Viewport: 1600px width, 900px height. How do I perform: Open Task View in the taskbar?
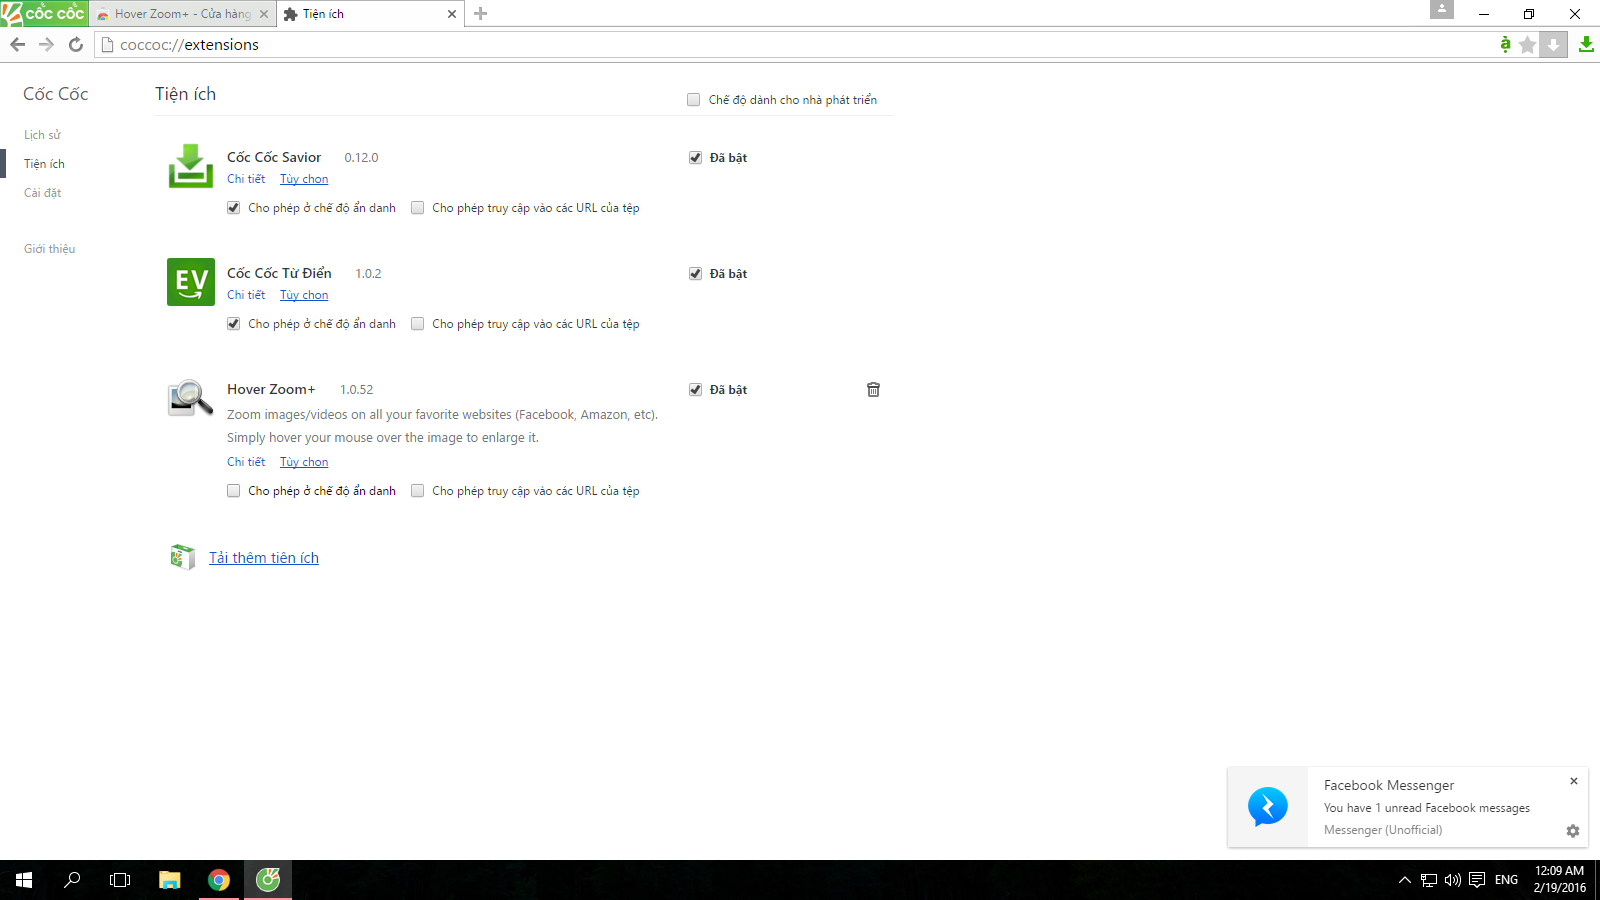tap(120, 880)
